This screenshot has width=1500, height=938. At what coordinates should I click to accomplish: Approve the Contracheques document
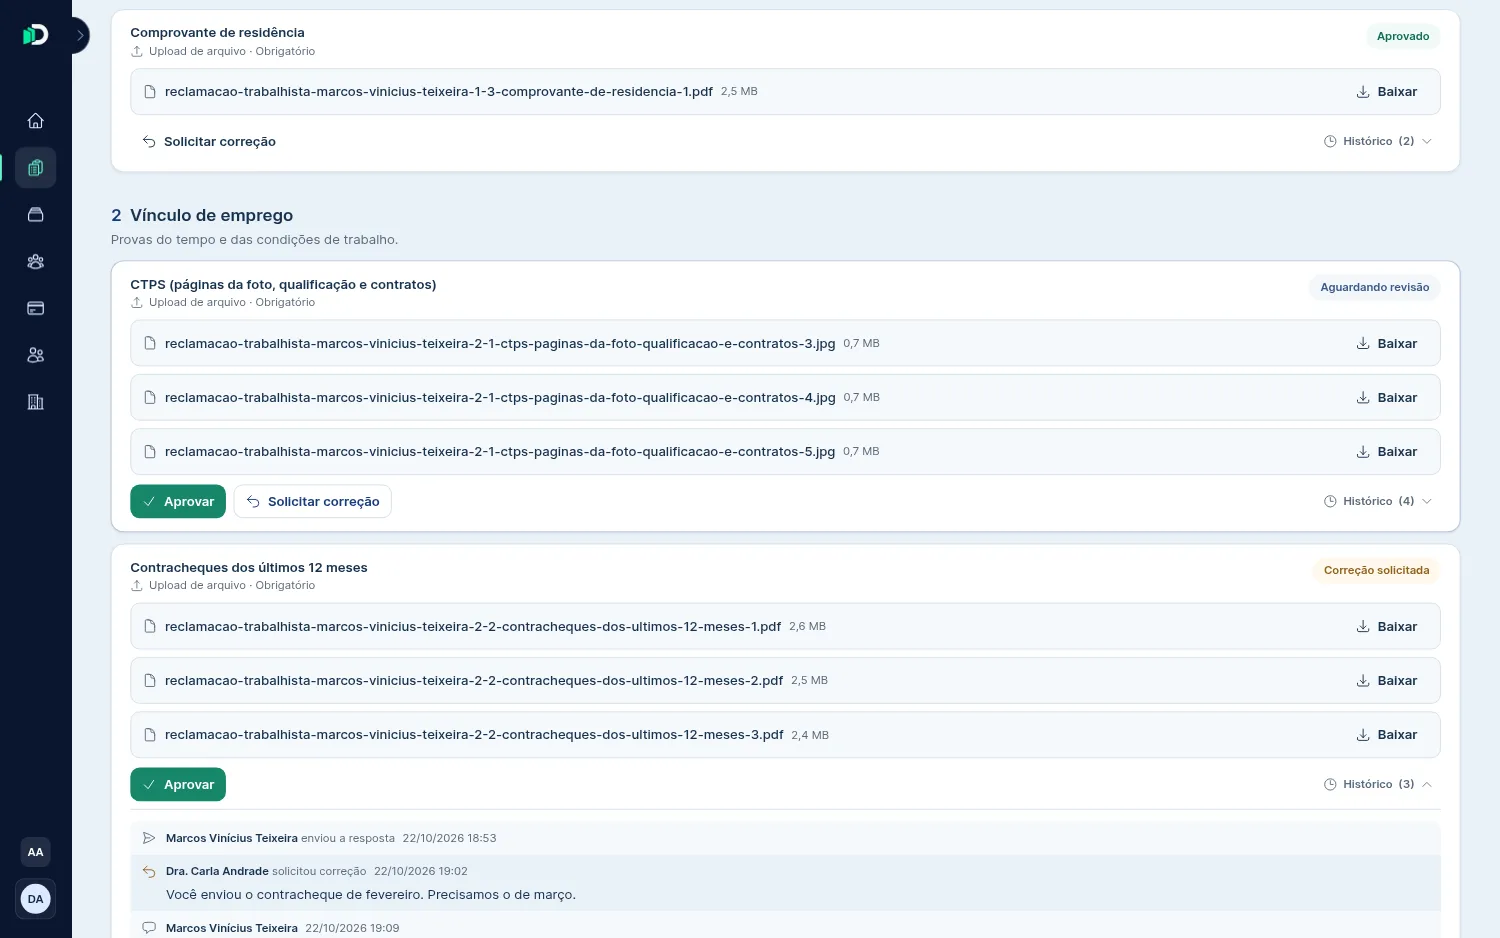178,785
